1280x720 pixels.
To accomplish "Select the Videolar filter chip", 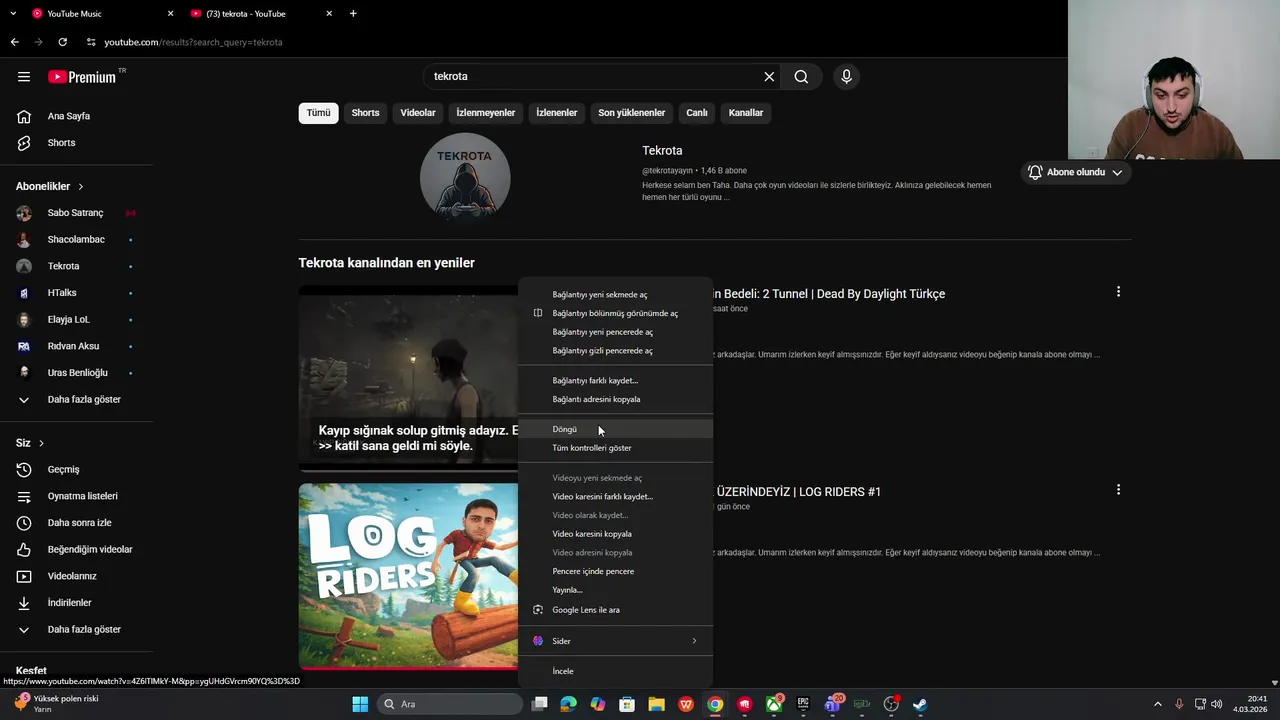I will pyautogui.click(x=418, y=113).
